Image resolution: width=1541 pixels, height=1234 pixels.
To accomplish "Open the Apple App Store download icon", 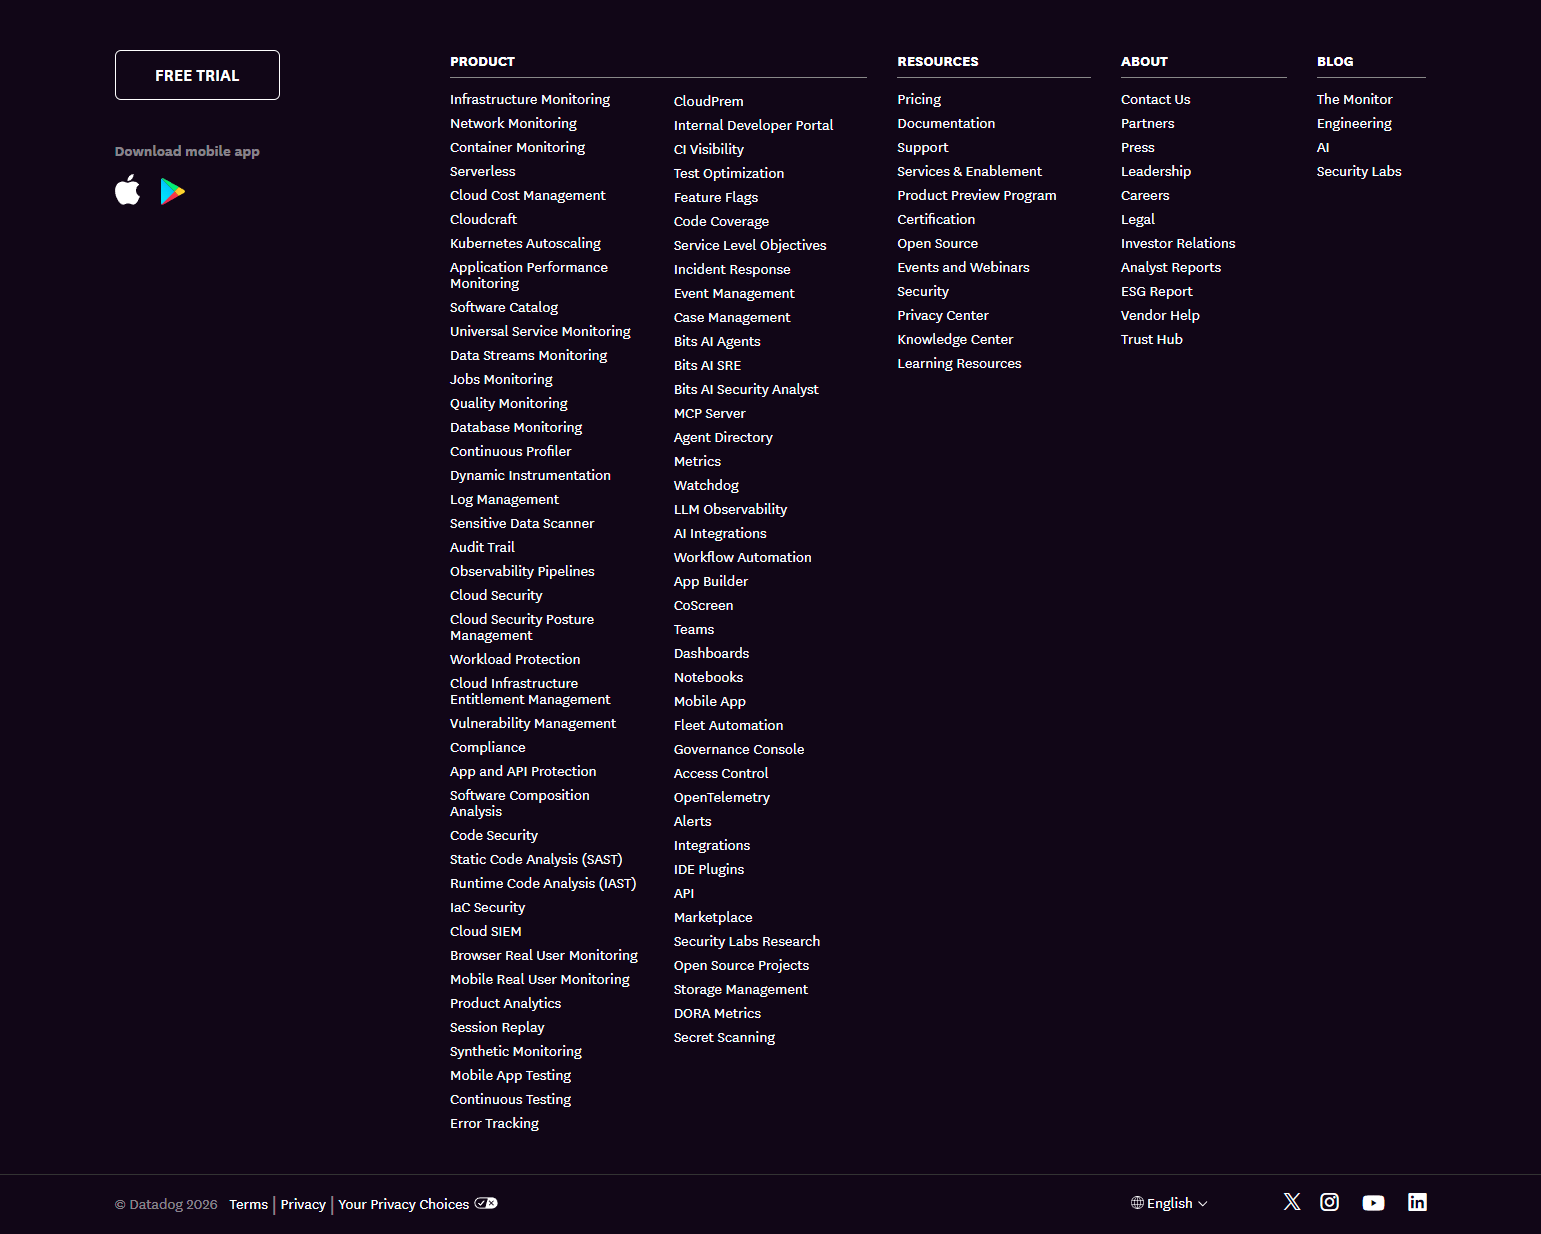I will click(x=127, y=190).
